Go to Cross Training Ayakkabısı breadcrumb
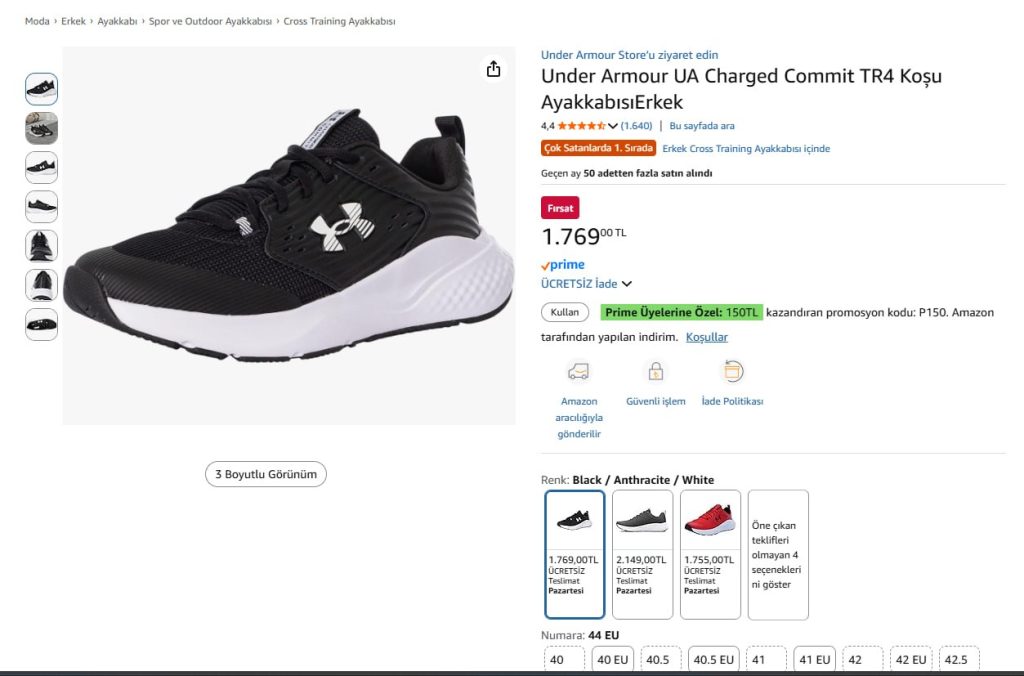Image resolution: width=1024 pixels, height=676 pixels. point(339,21)
